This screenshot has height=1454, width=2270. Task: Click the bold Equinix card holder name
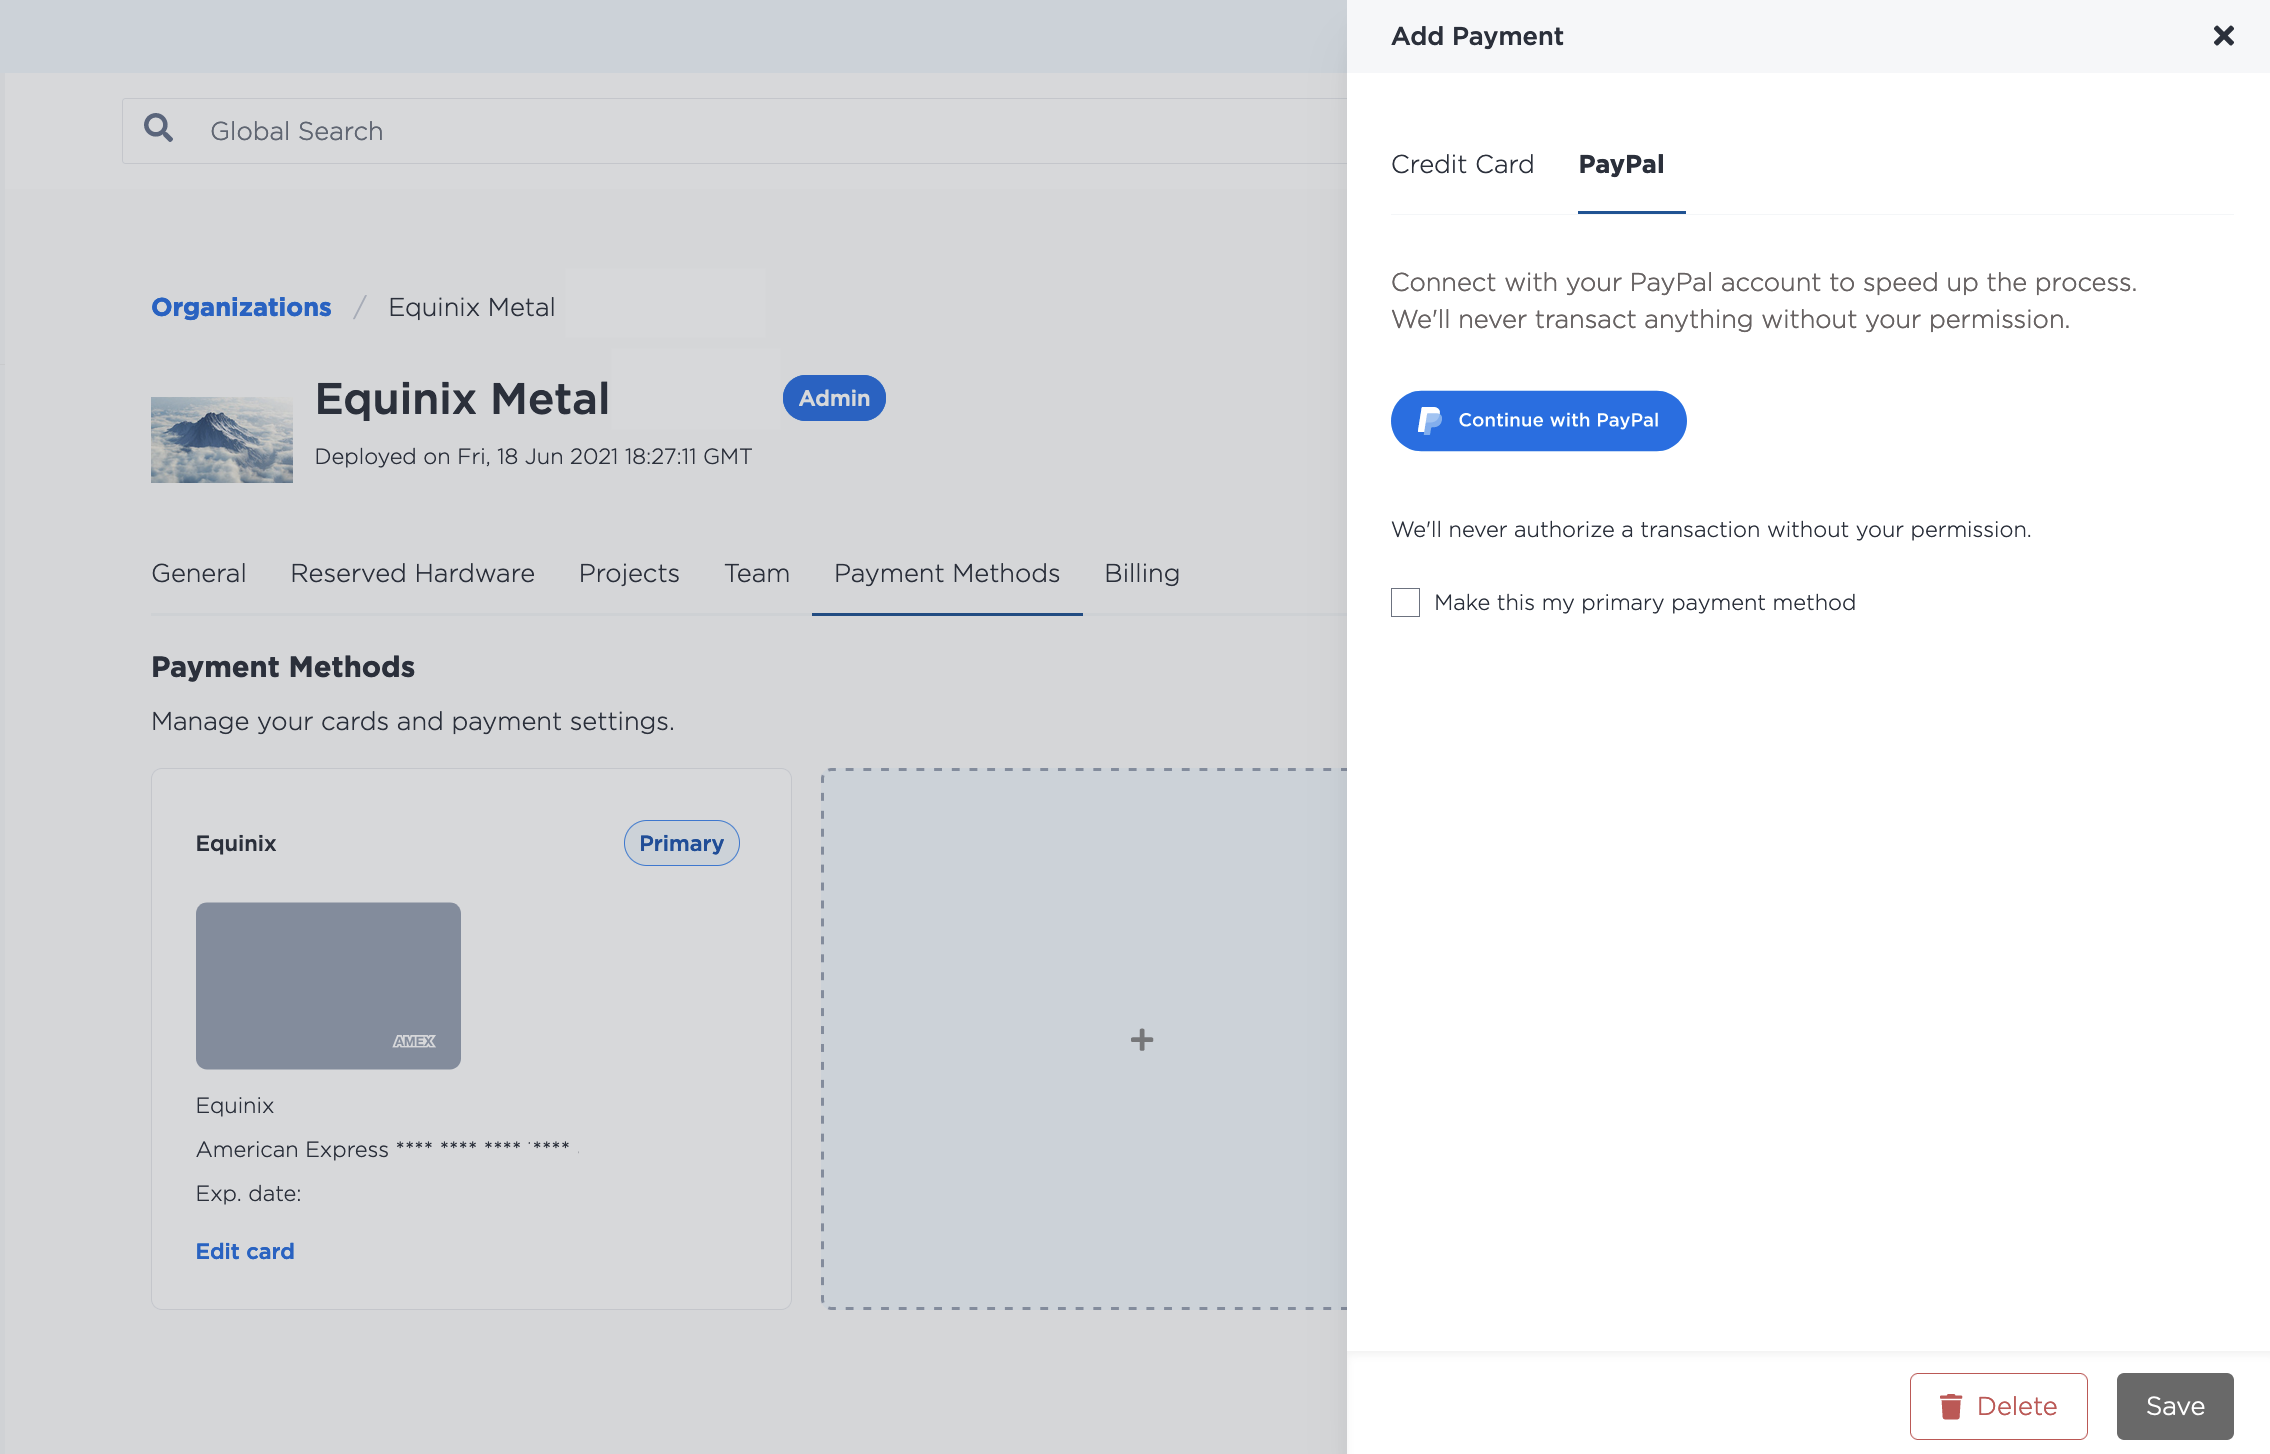(x=236, y=843)
